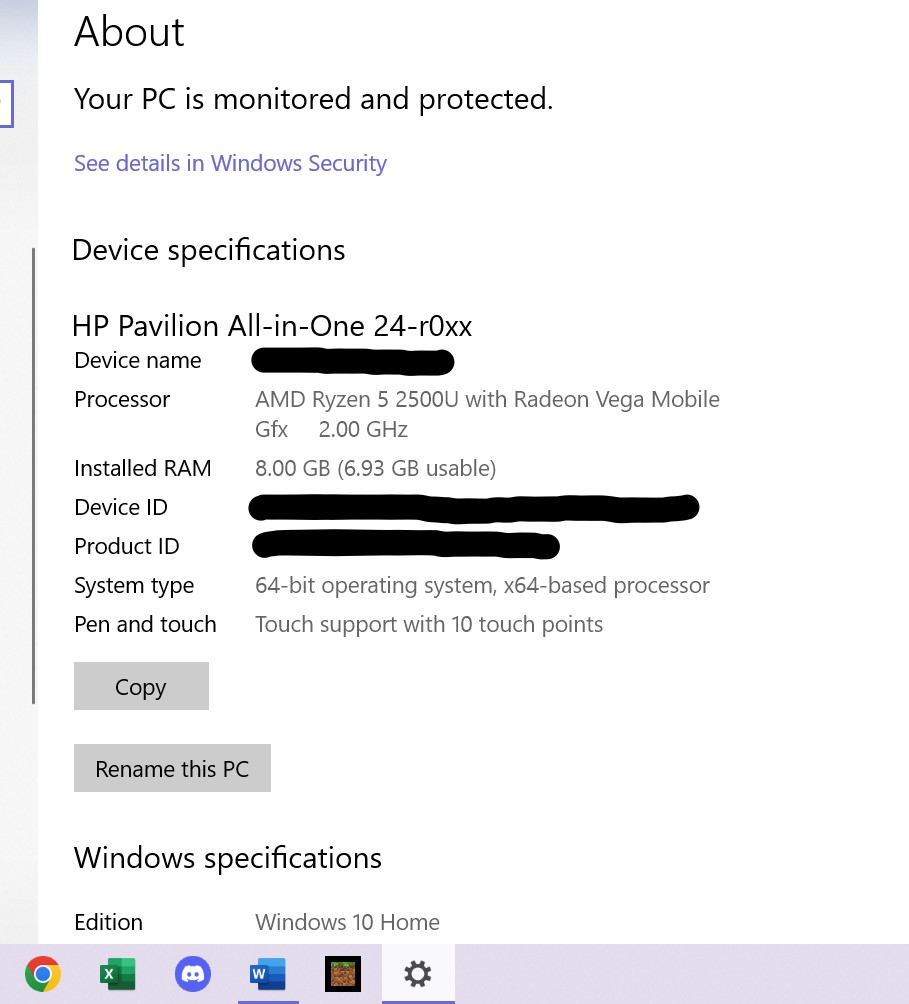
Task: Select the AMD Ryzen 5 processor text
Action: click(x=487, y=399)
